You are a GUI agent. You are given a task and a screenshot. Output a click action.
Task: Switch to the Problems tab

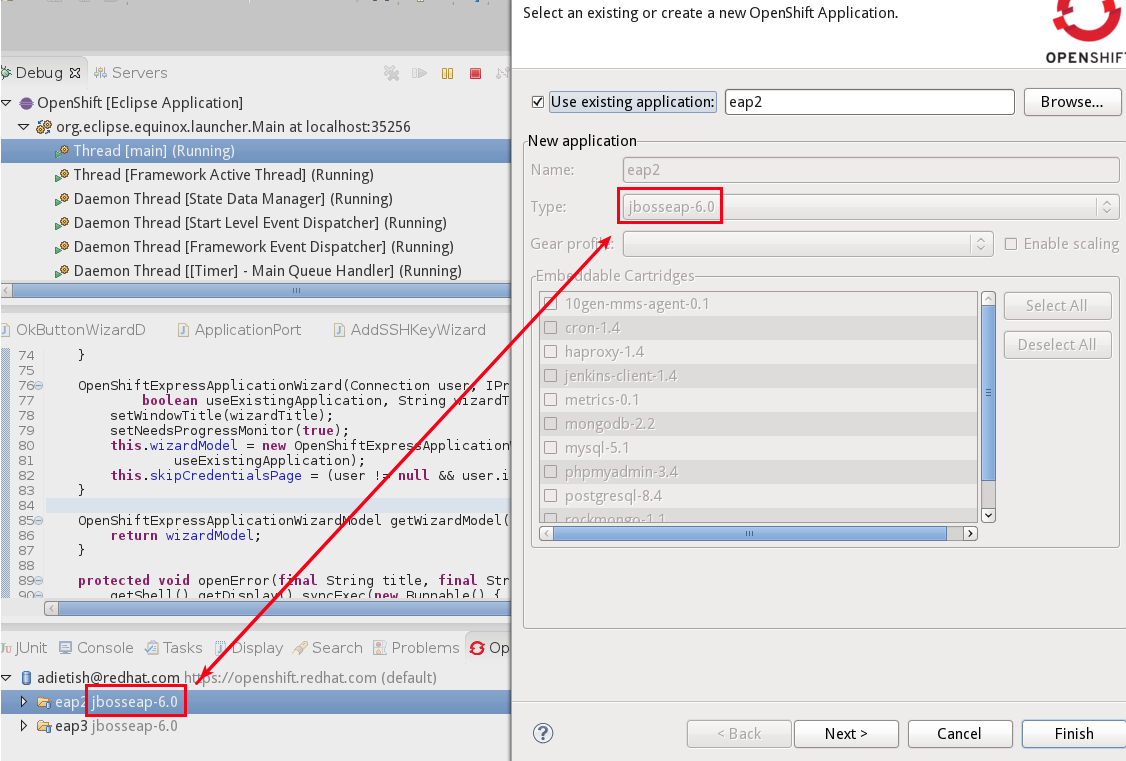tap(417, 648)
